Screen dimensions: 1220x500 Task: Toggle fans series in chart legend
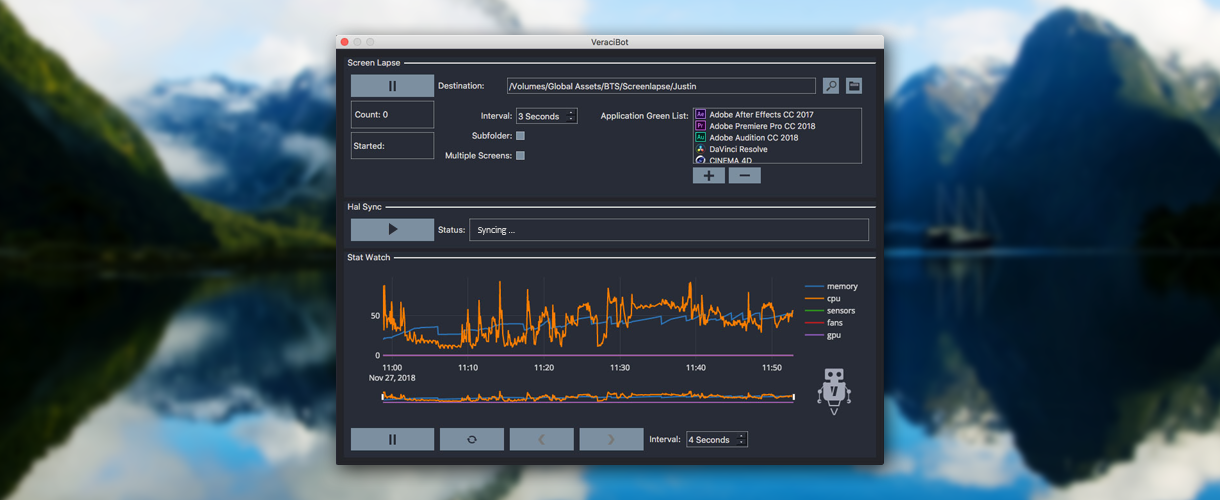coord(825,323)
